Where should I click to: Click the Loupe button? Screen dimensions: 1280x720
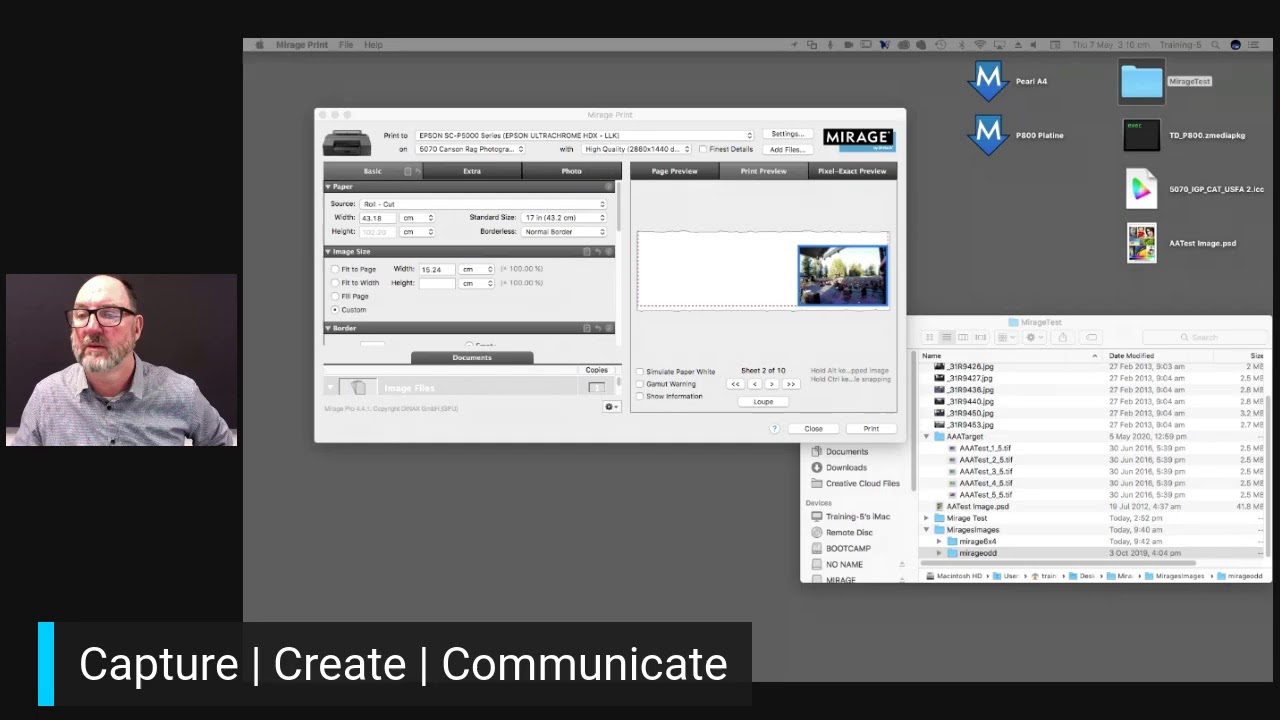[763, 402]
